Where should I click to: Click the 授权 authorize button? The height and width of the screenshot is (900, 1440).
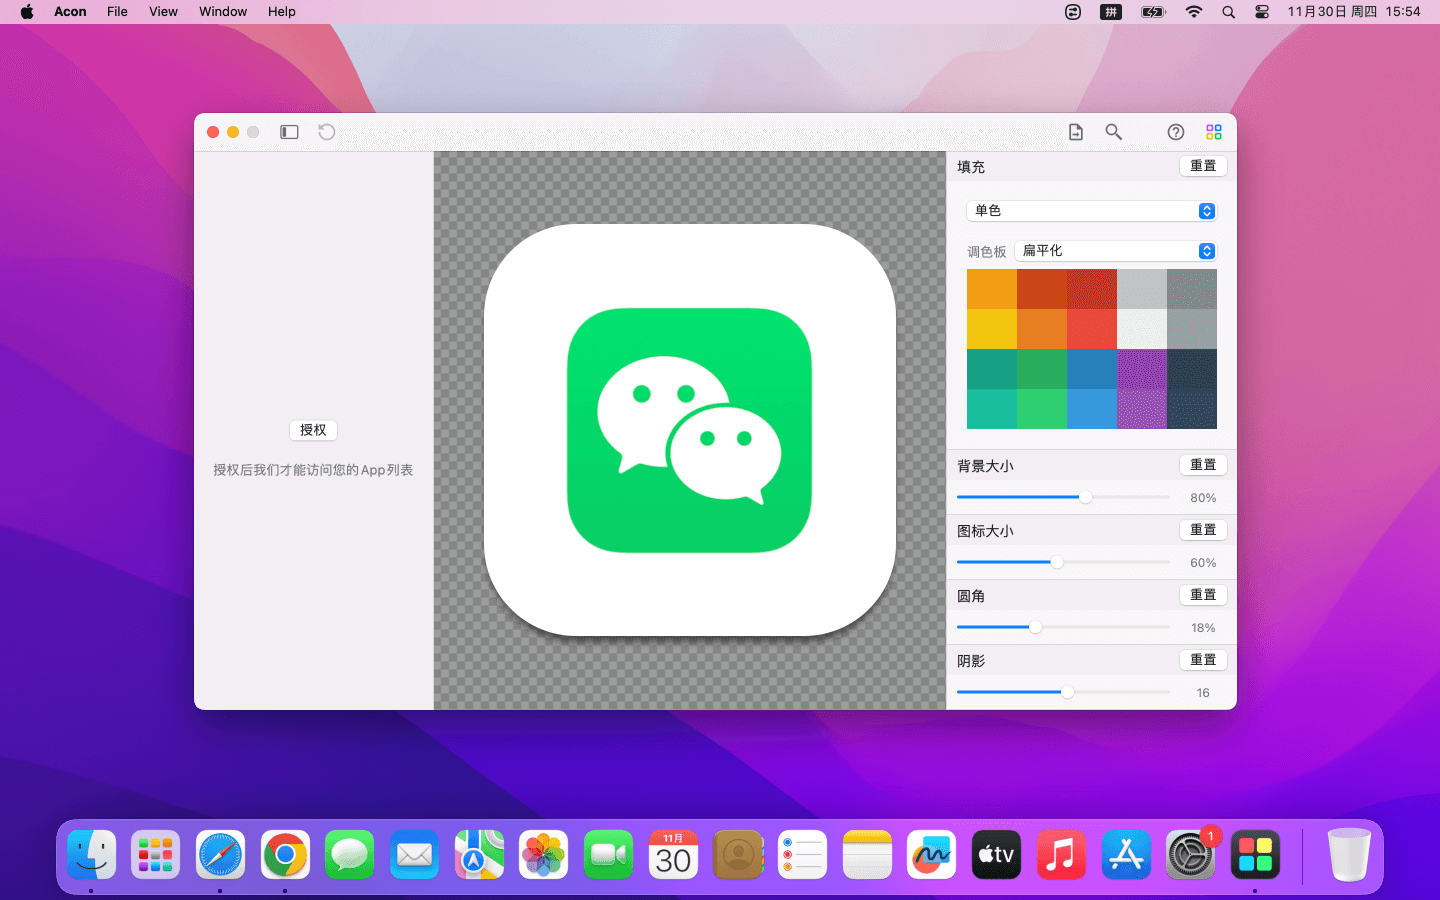pos(313,430)
